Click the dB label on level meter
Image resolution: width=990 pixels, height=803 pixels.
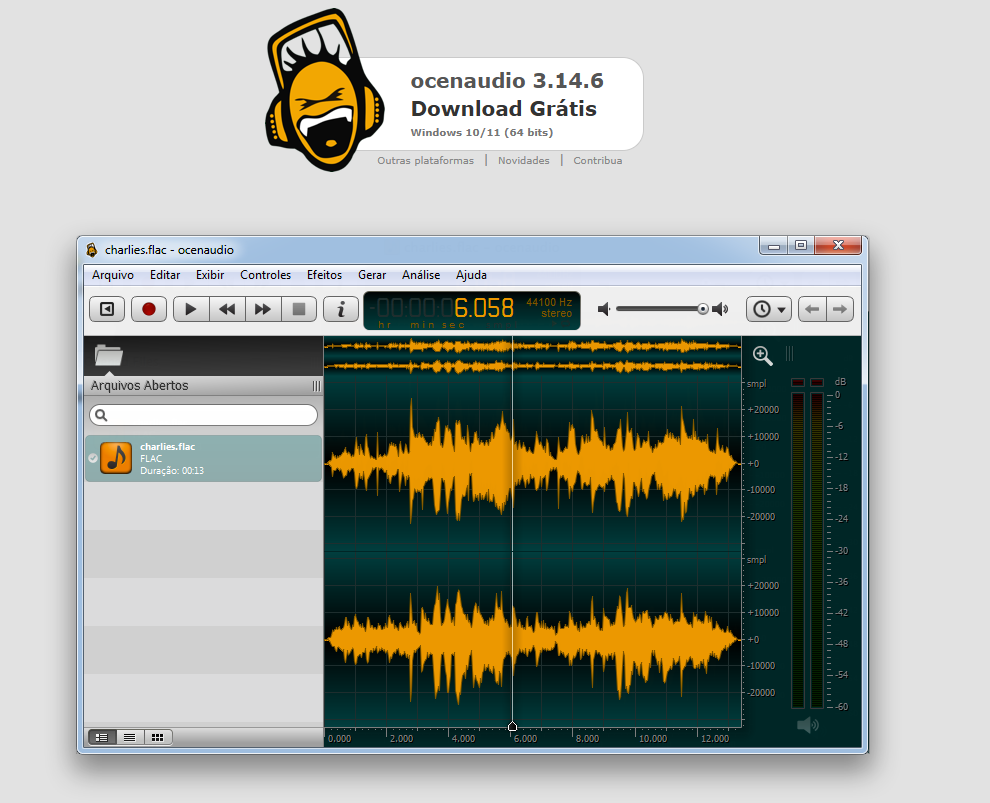pyautogui.click(x=840, y=382)
